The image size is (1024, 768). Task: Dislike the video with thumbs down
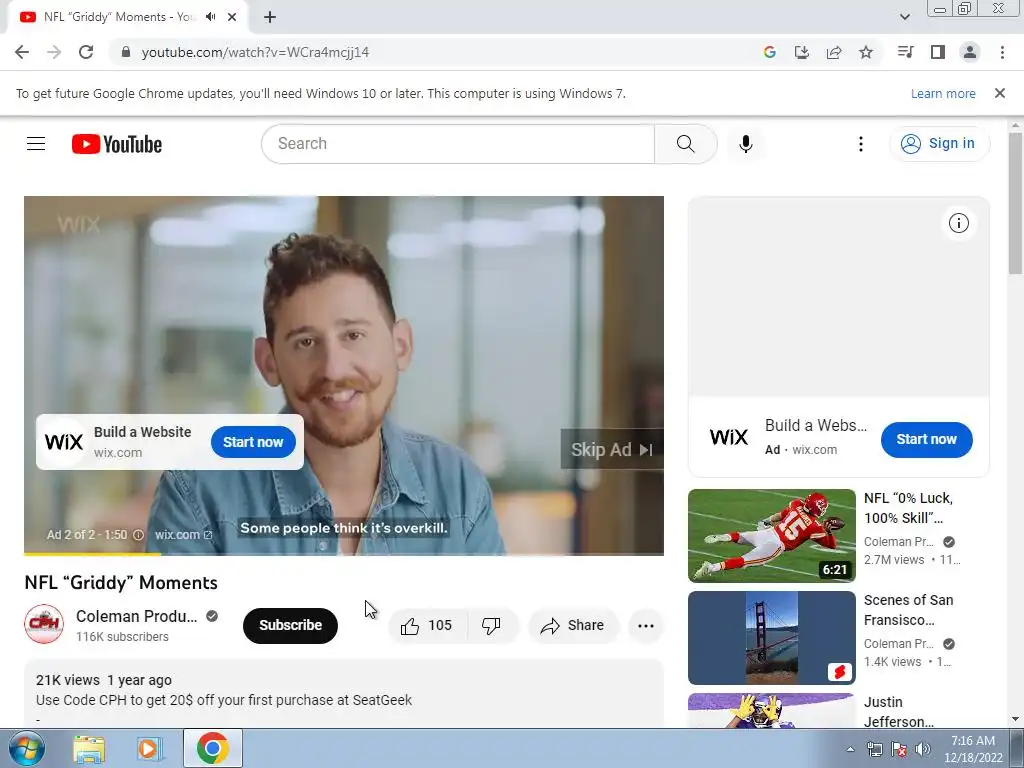pos(492,626)
